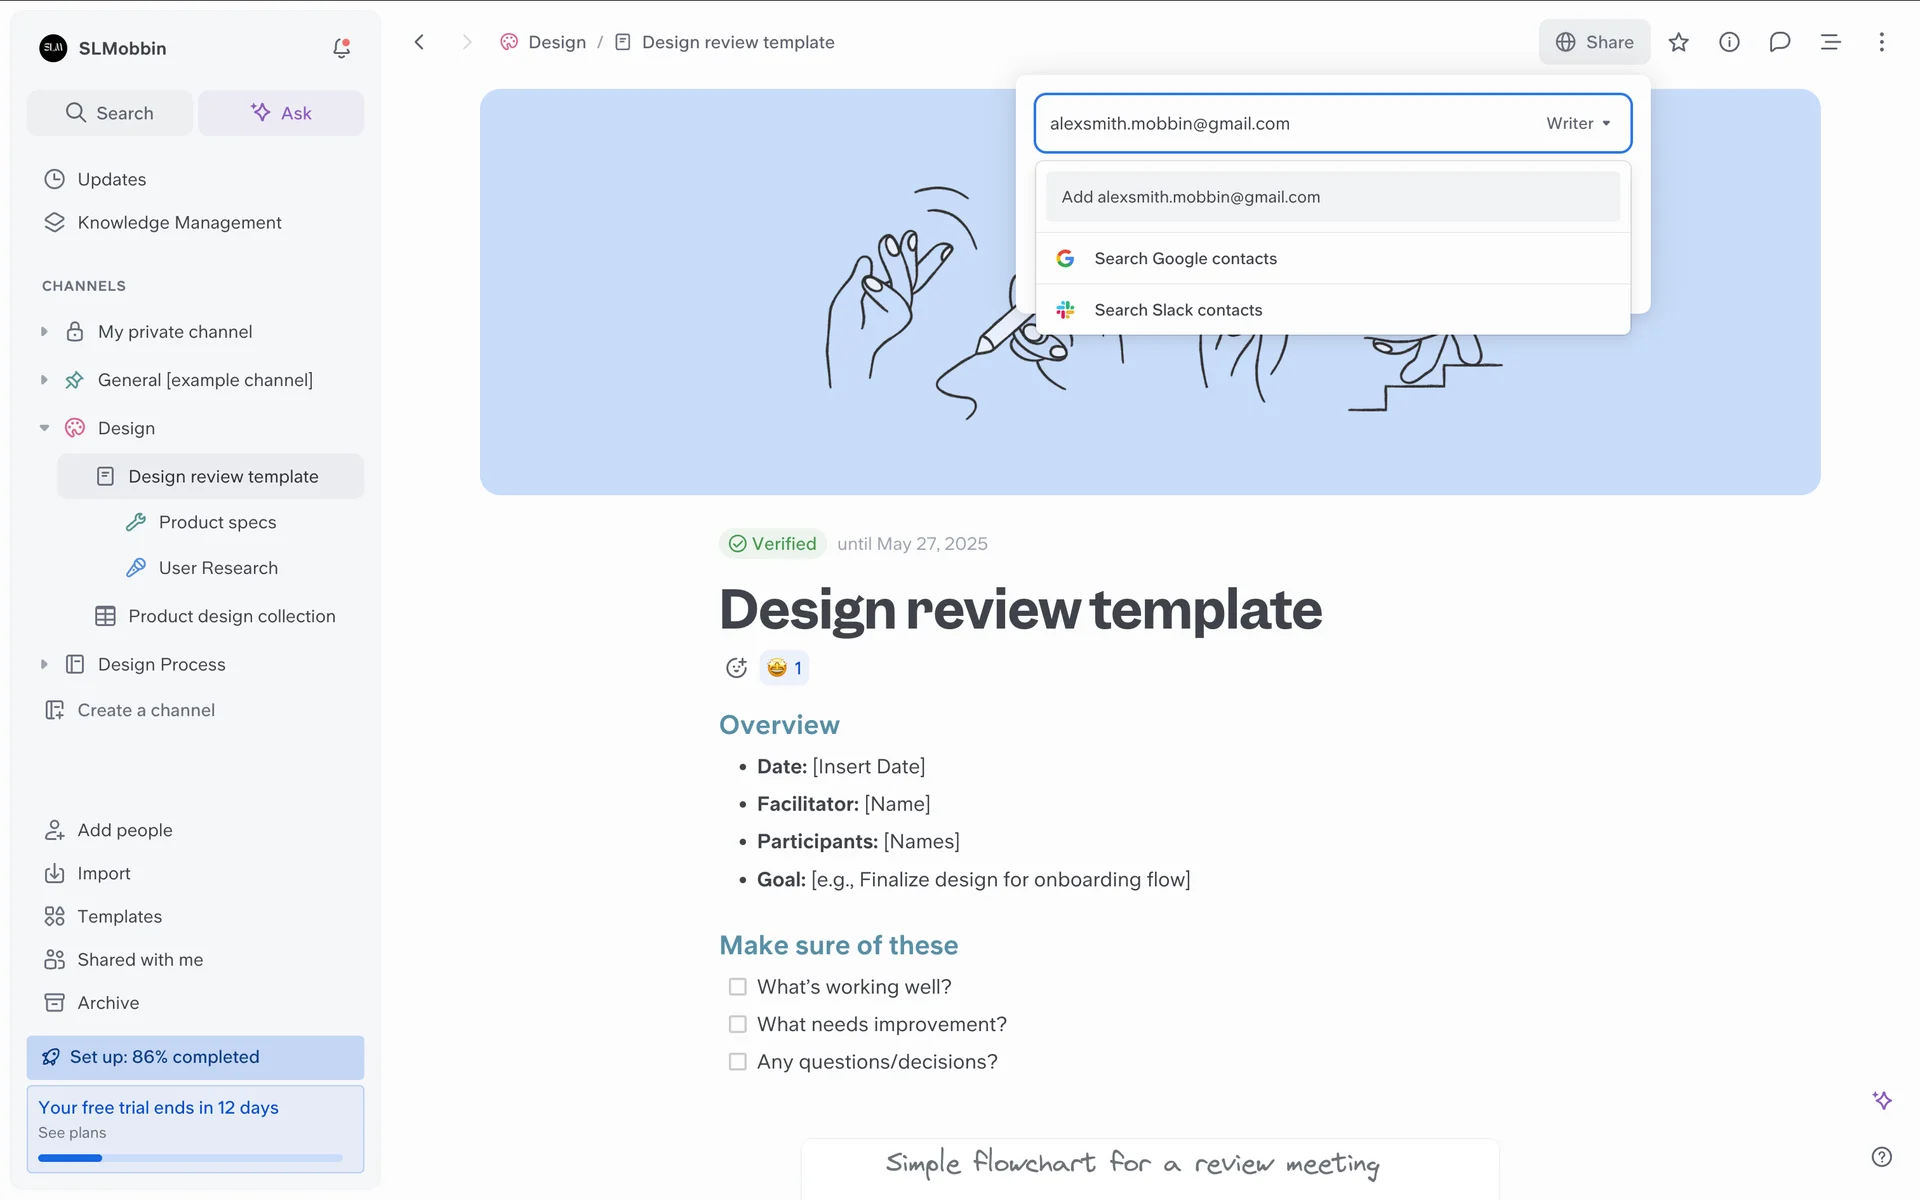Click the Ask button in sidebar

281,113
